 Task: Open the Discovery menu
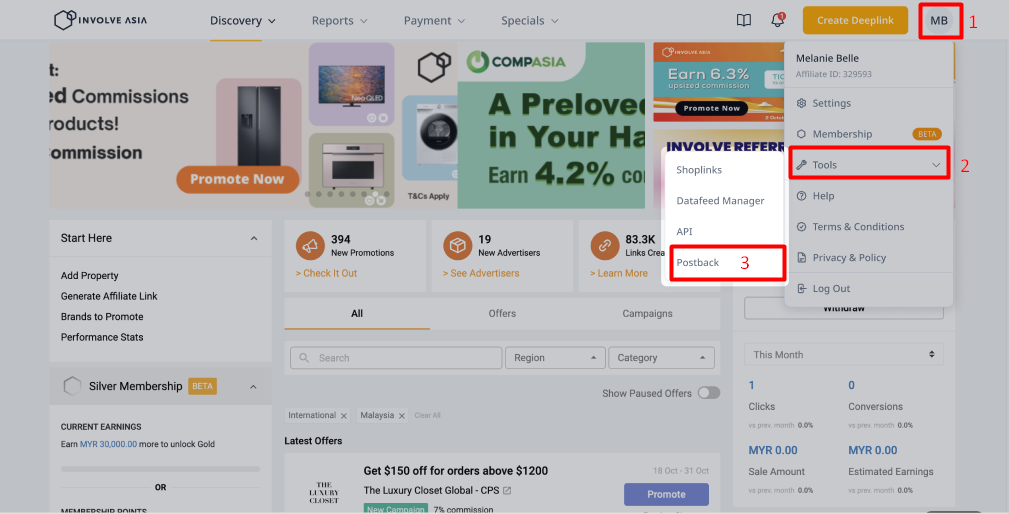(x=243, y=21)
